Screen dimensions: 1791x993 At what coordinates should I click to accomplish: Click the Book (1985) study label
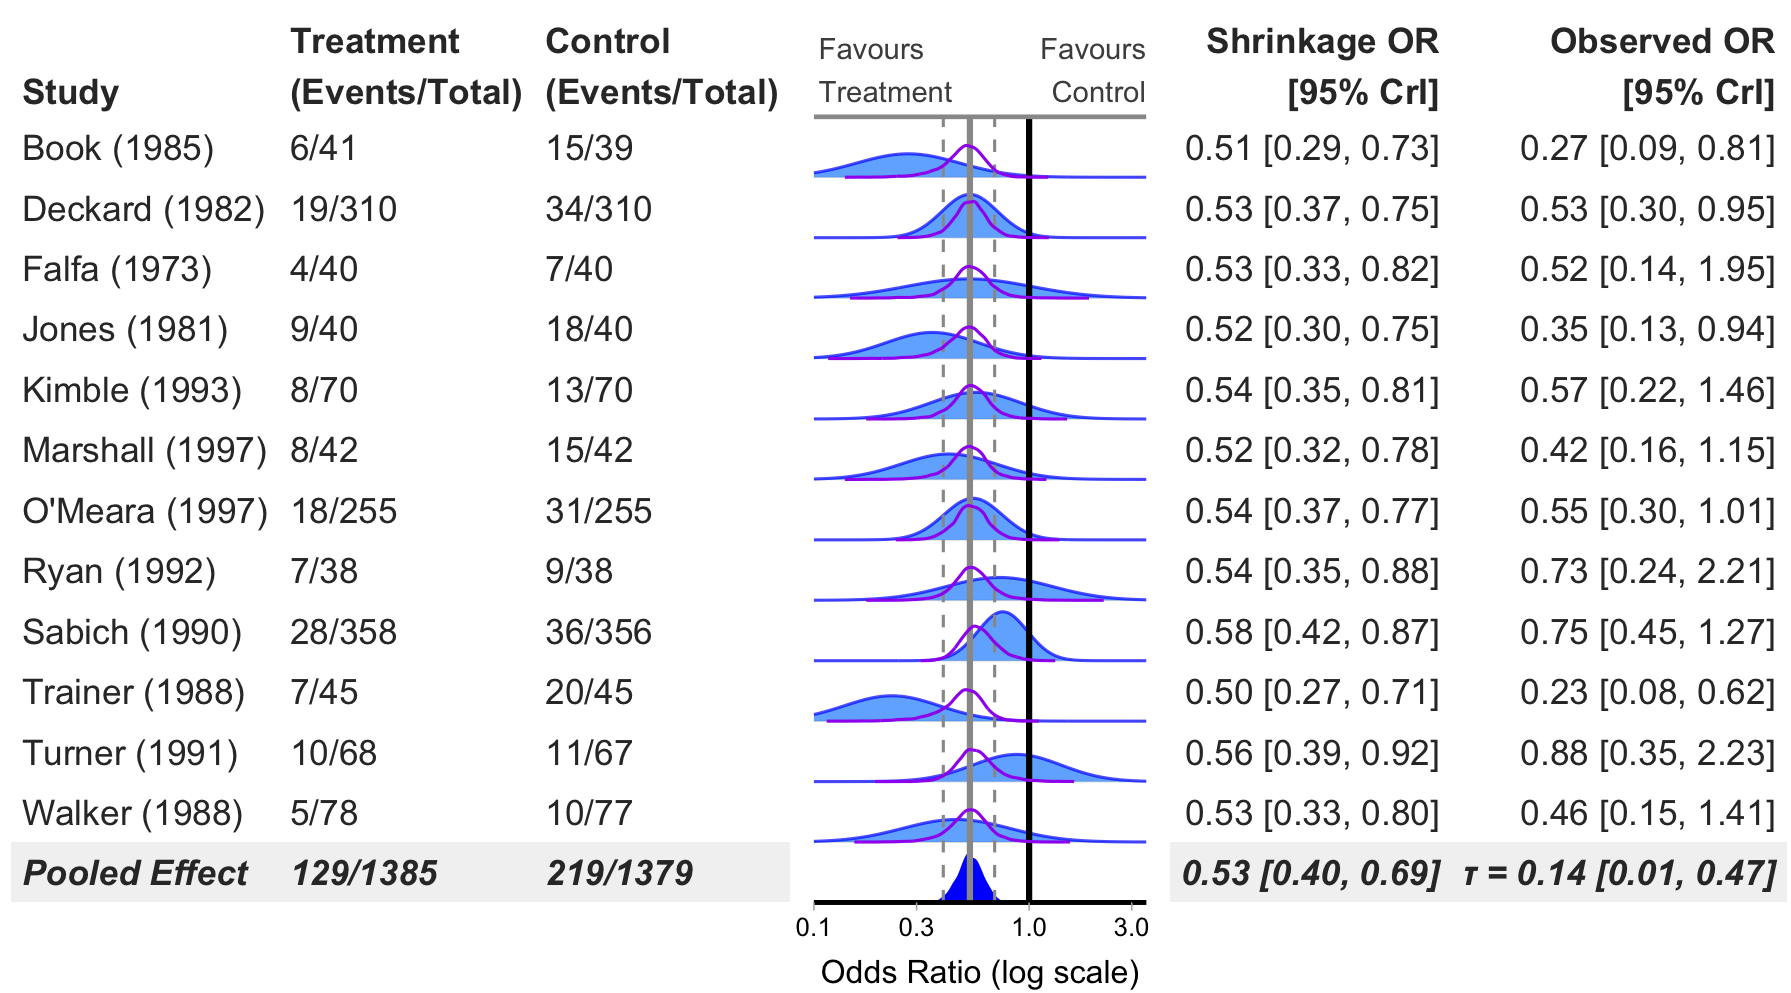pos(118,149)
